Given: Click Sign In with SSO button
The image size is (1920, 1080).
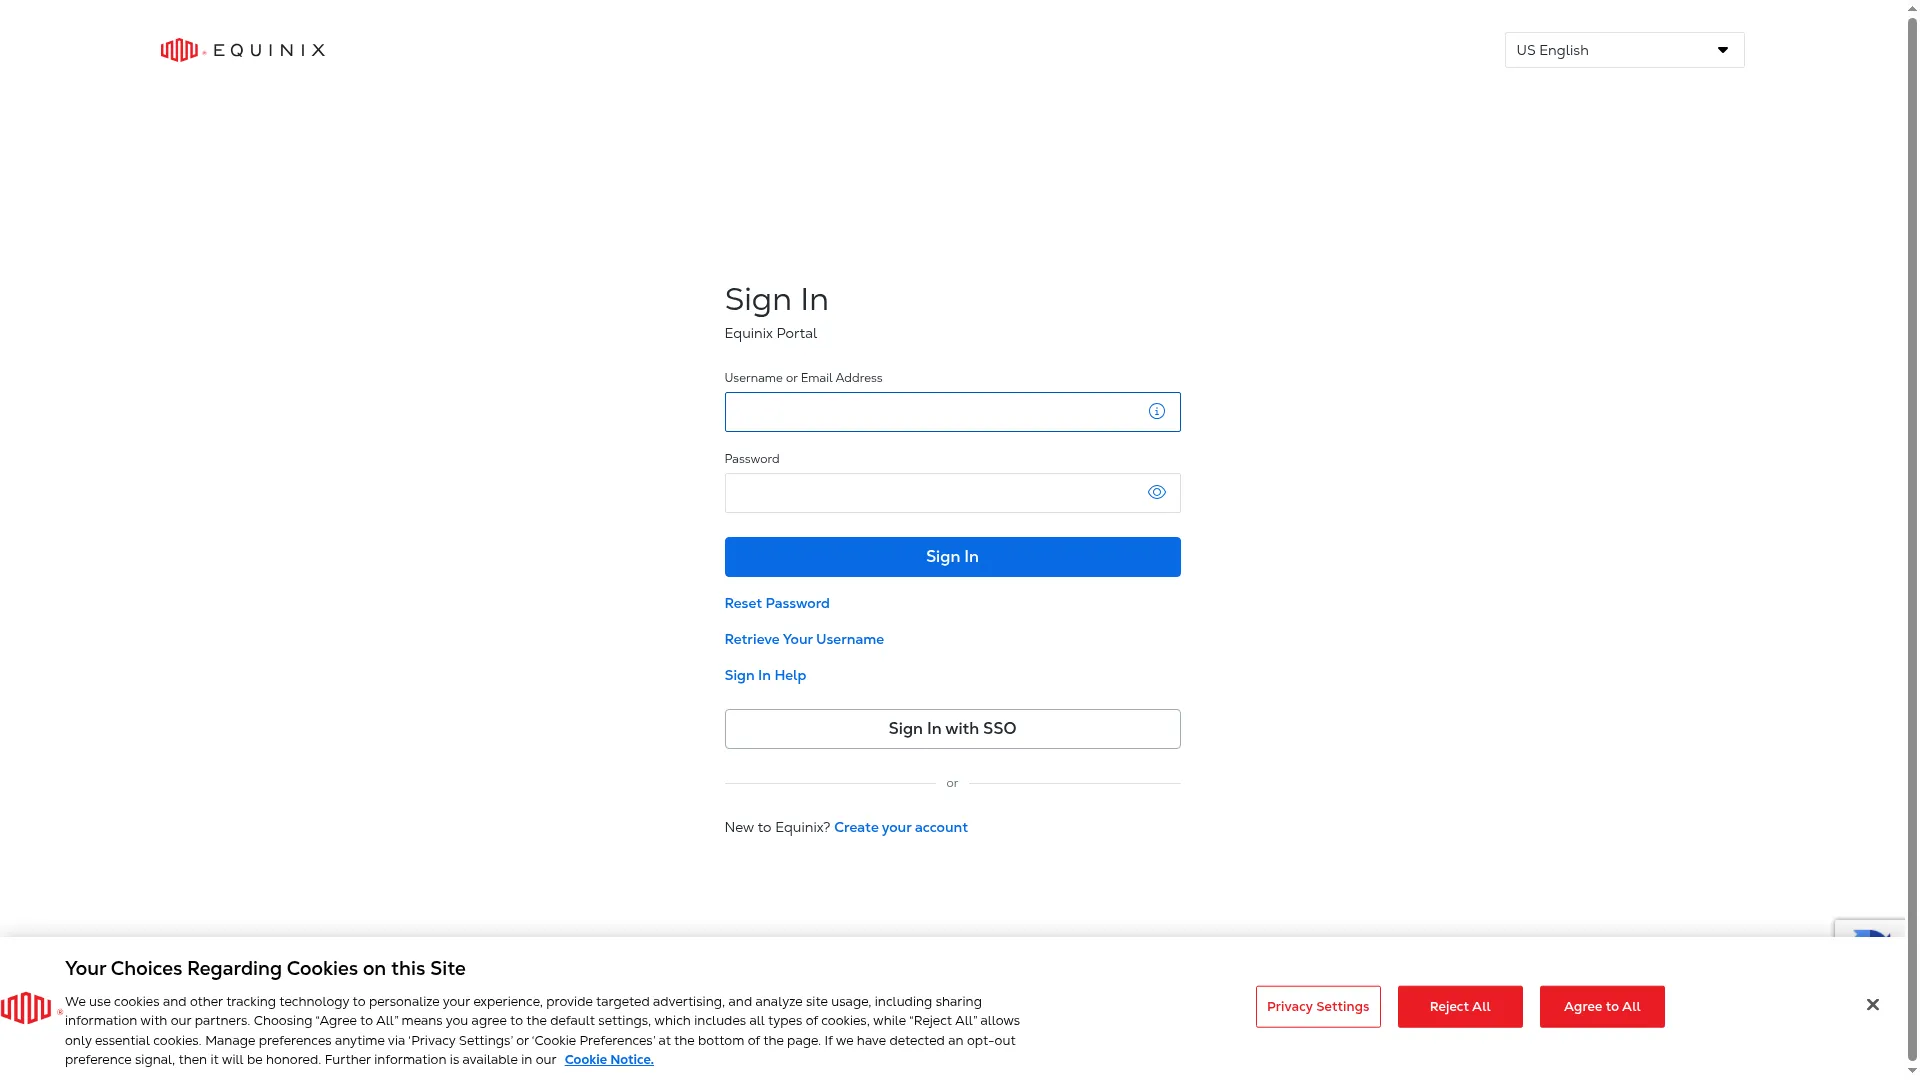Looking at the screenshot, I should click(x=952, y=729).
